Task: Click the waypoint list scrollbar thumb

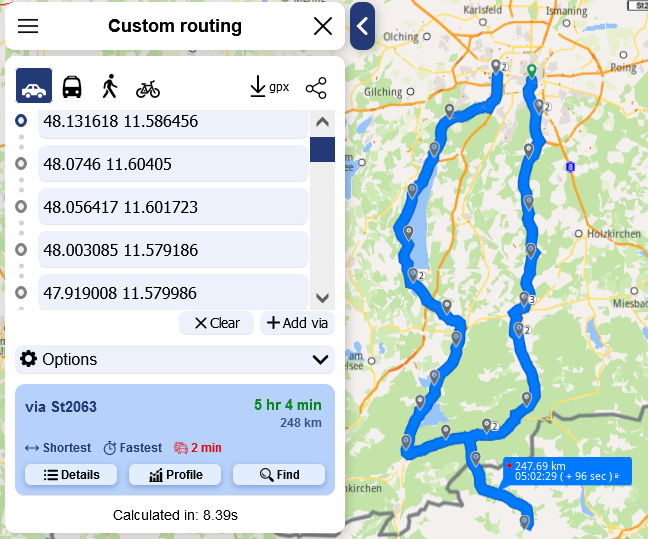Action: pyautogui.click(x=322, y=150)
